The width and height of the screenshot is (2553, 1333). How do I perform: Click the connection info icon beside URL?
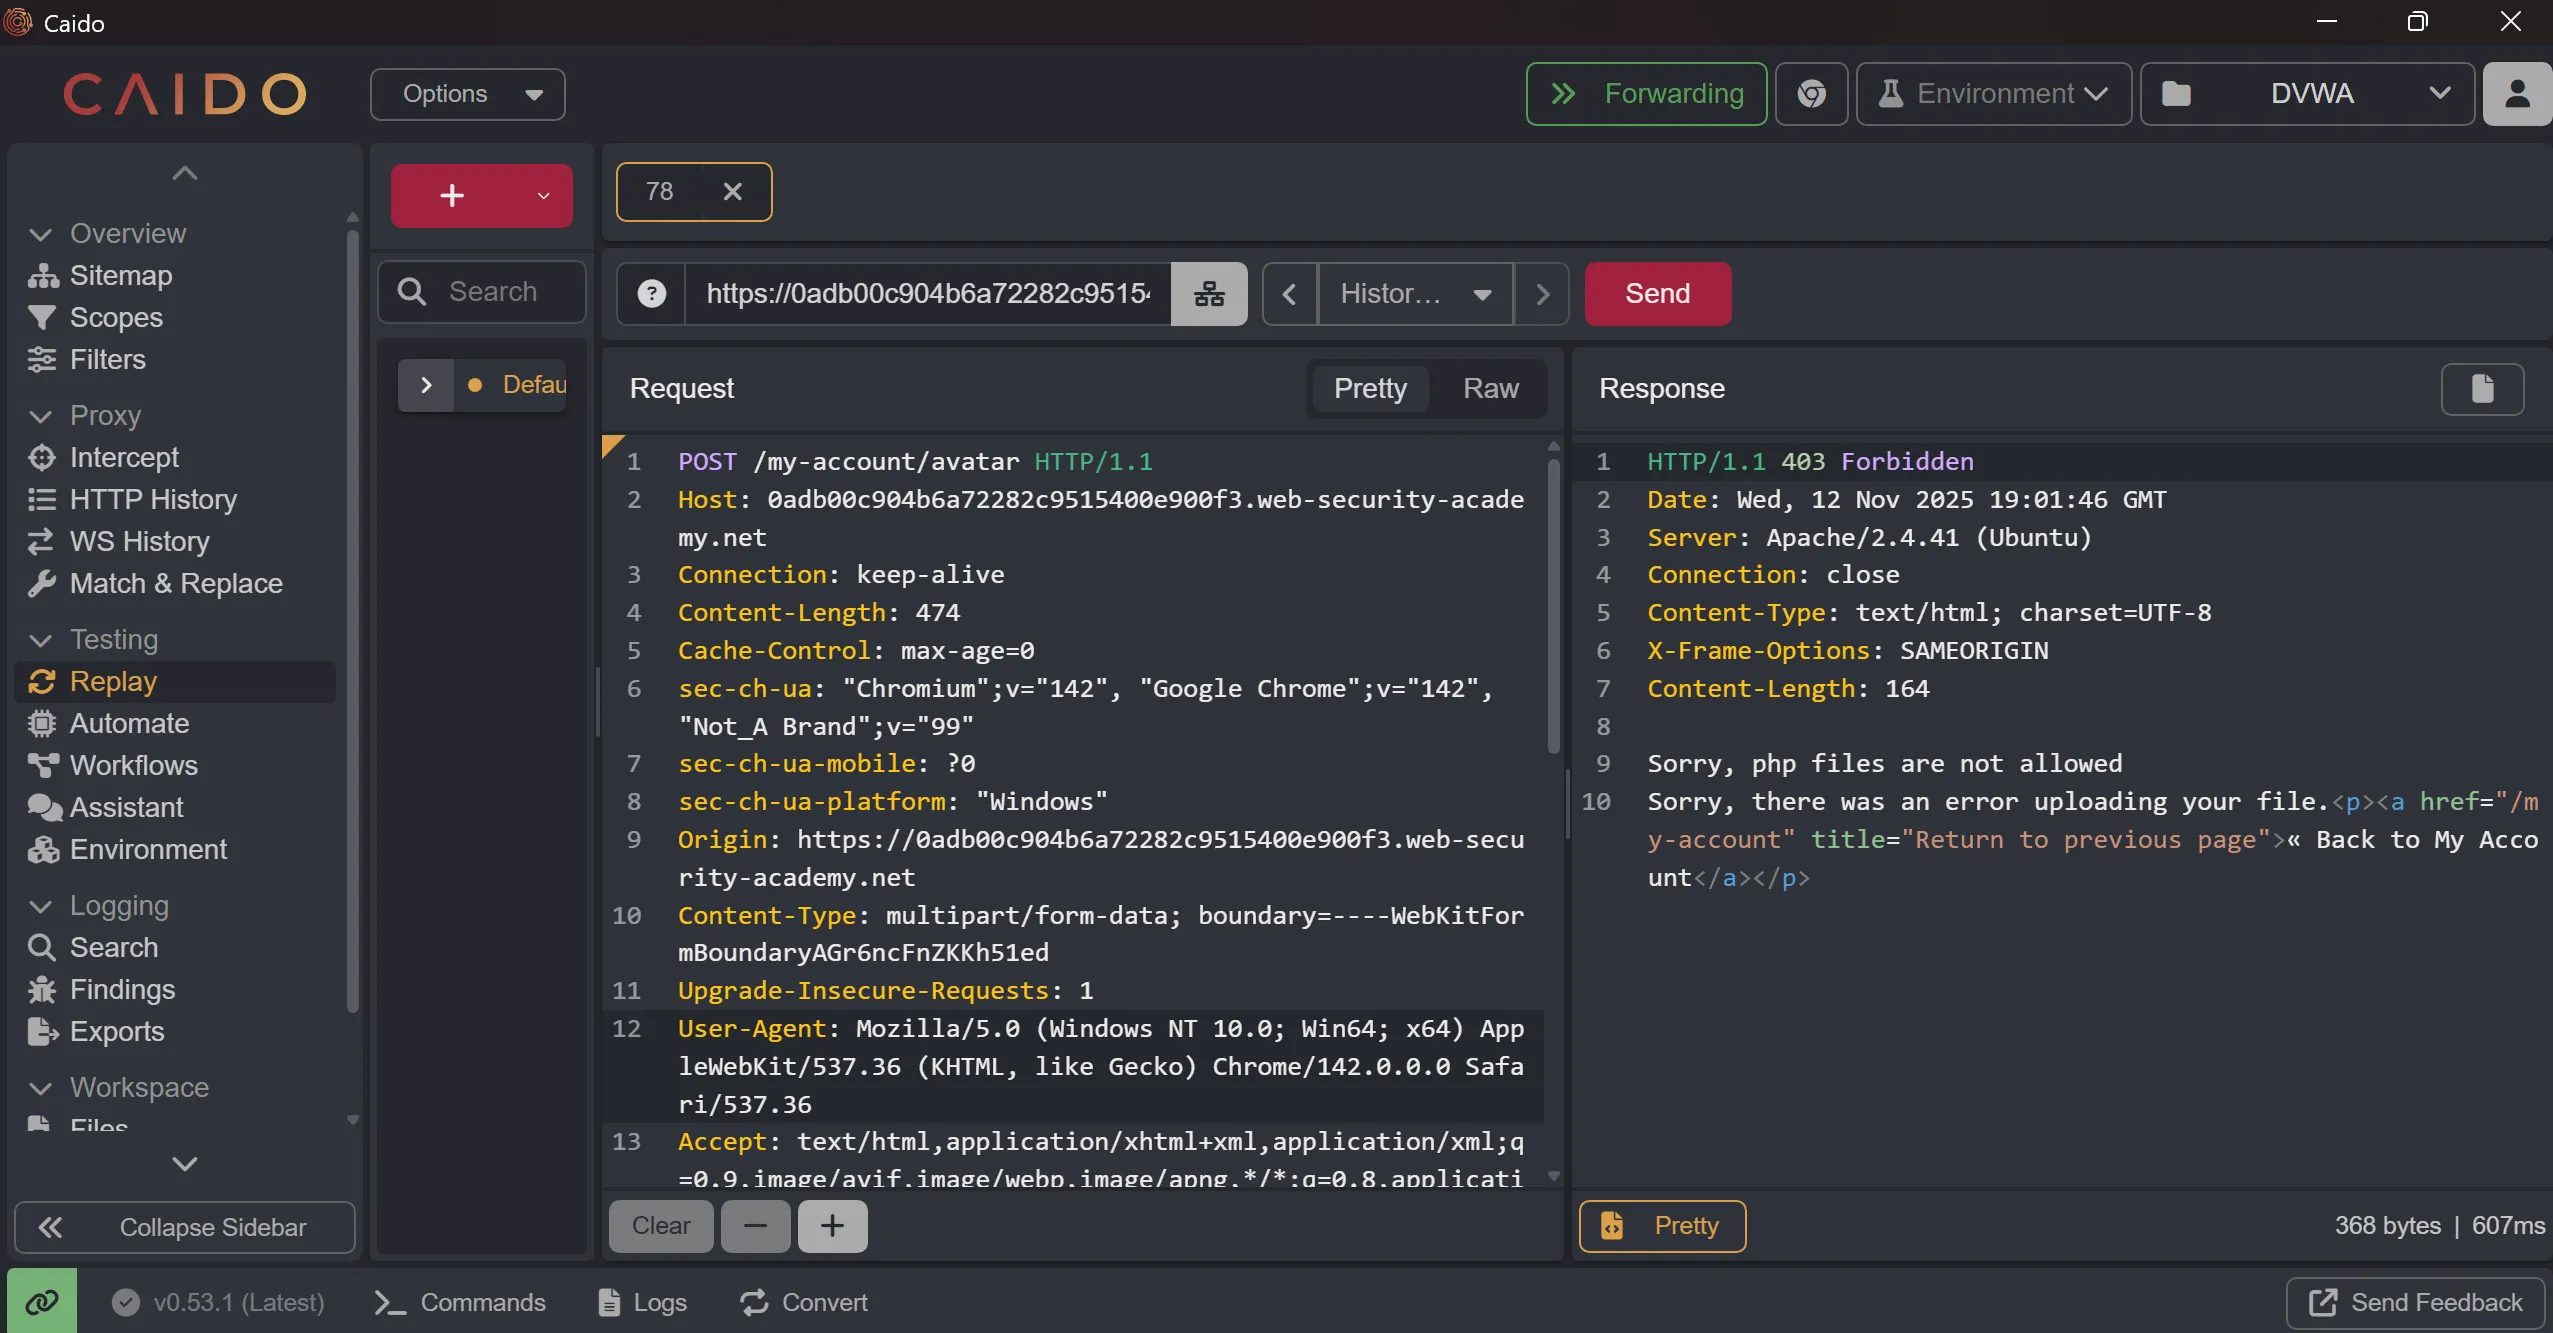pos(1209,294)
